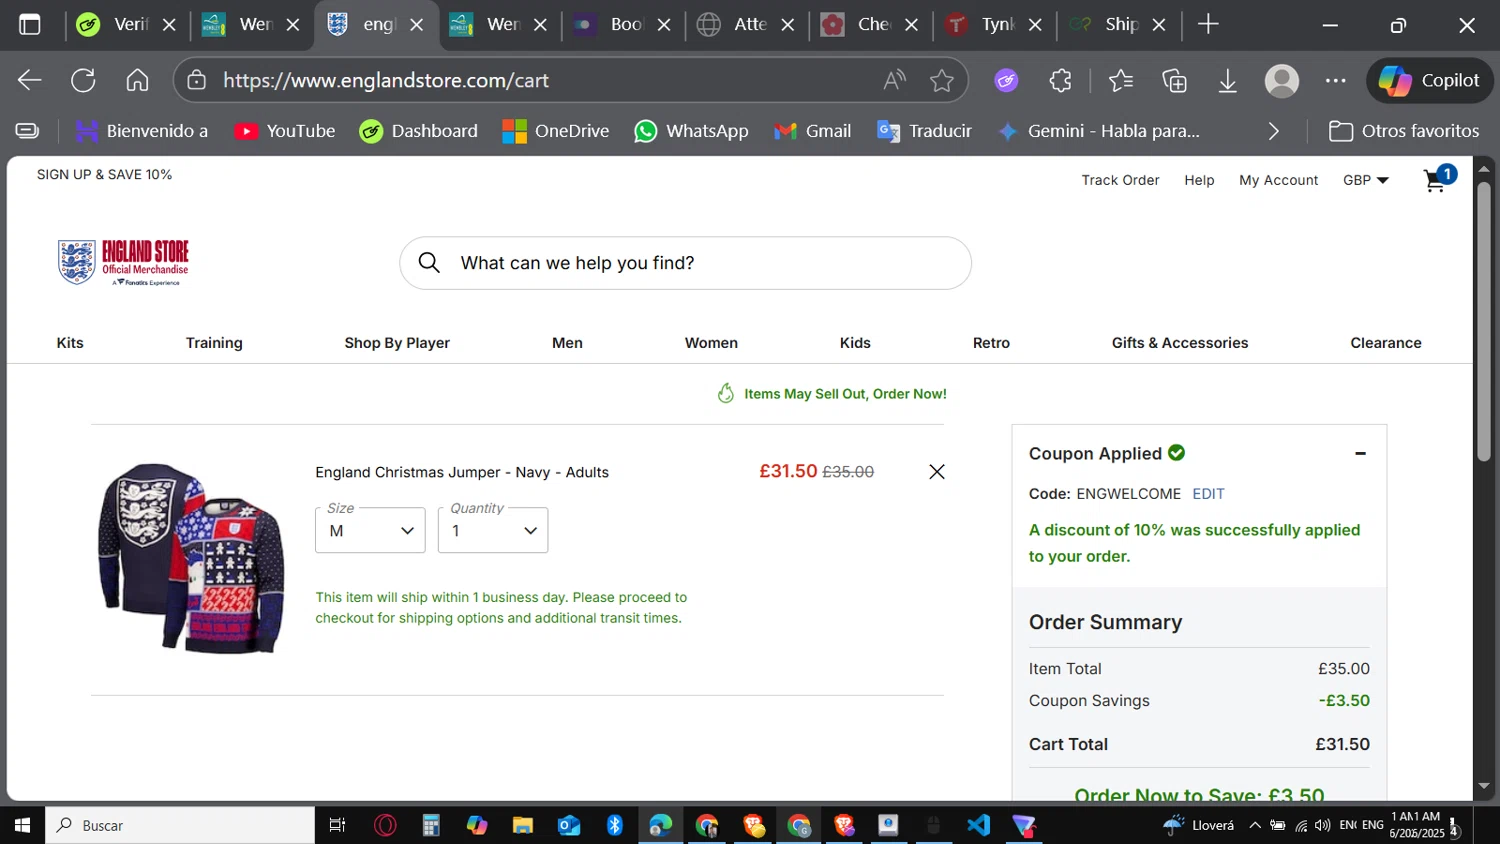The height and width of the screenshot is (844, 1500).
Task: Open the YouTube bookmark
Action: tap(285, 131)
